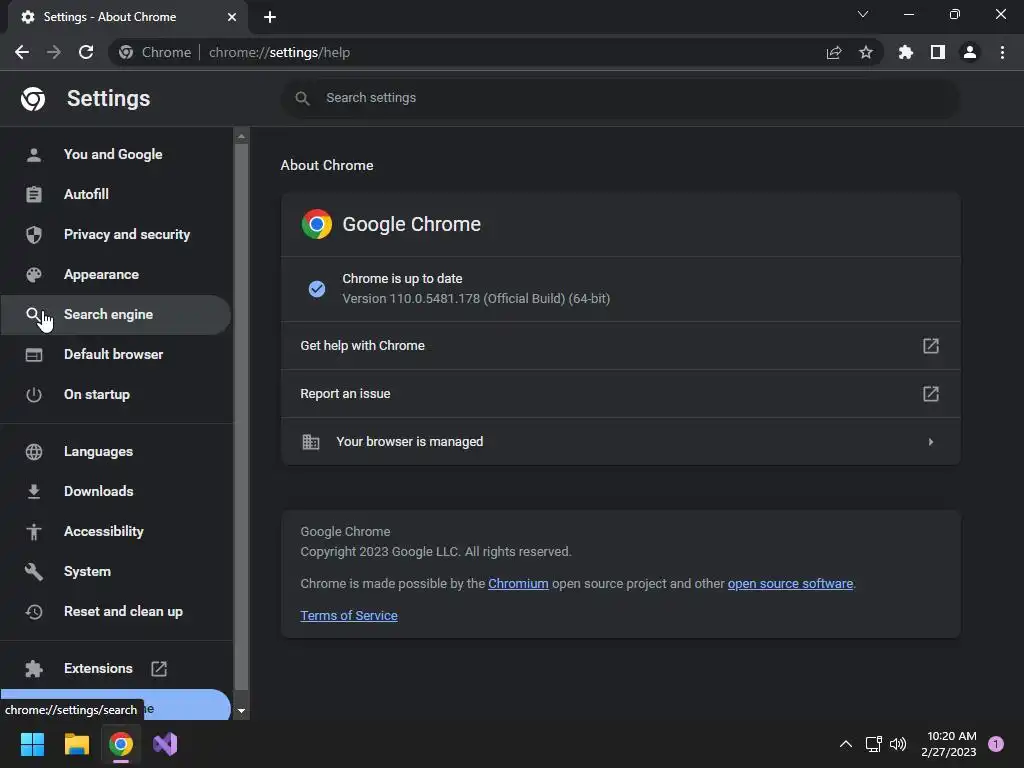
Task: Open the open source software link
Action: point(790,584)
